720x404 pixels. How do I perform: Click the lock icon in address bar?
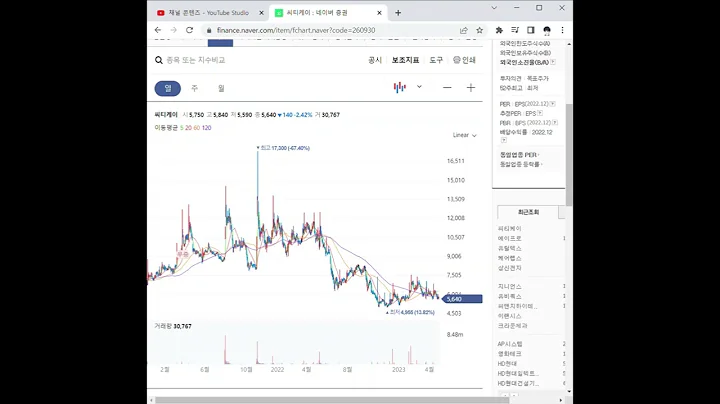(209, 30)
